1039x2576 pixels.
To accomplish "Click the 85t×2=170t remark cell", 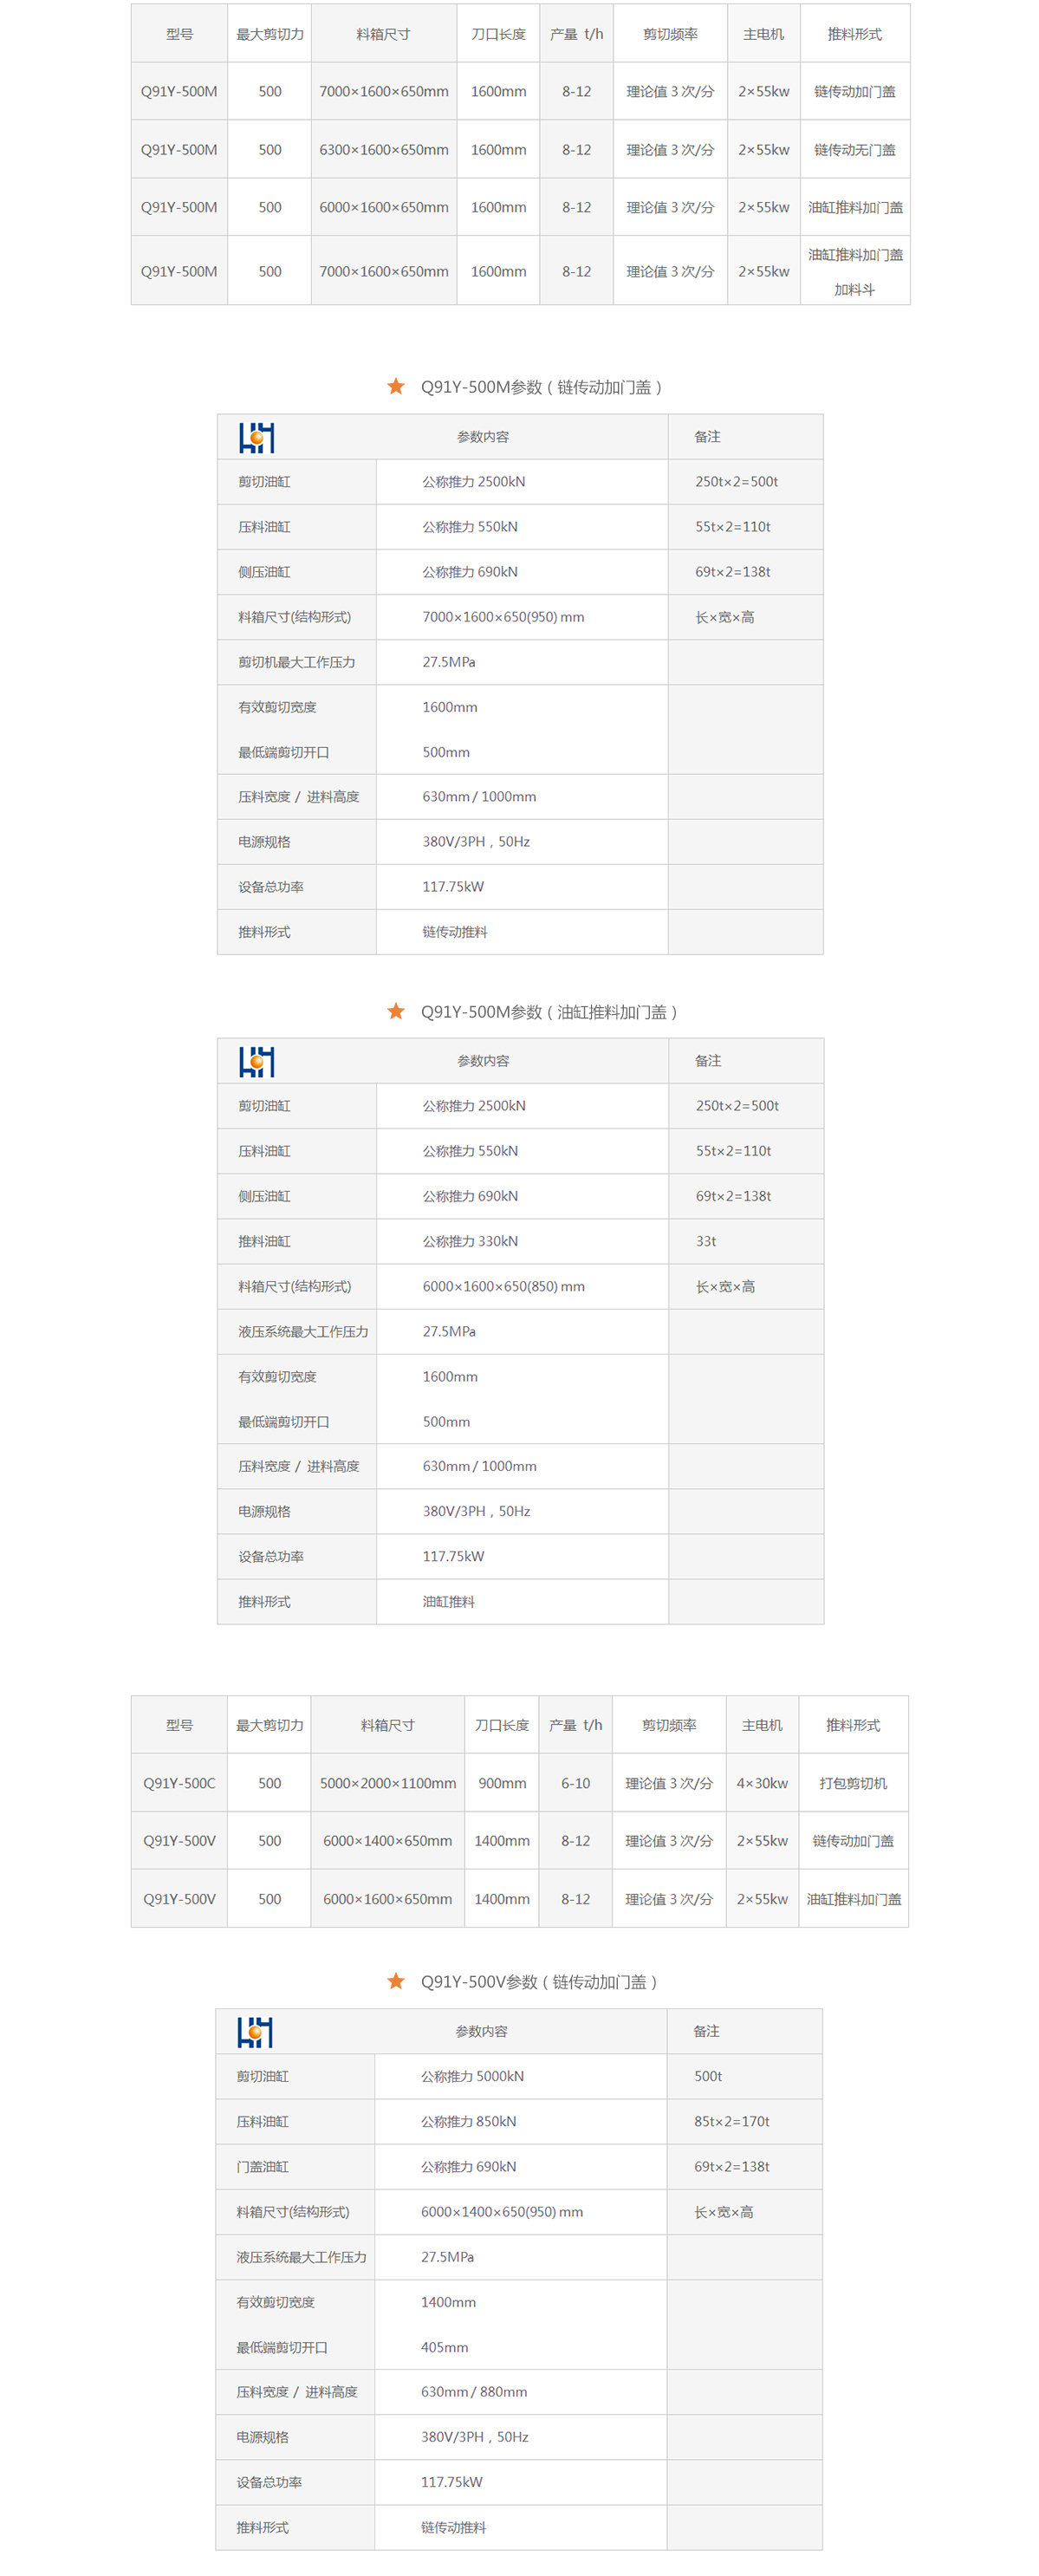I will (x=732, y=2121).
